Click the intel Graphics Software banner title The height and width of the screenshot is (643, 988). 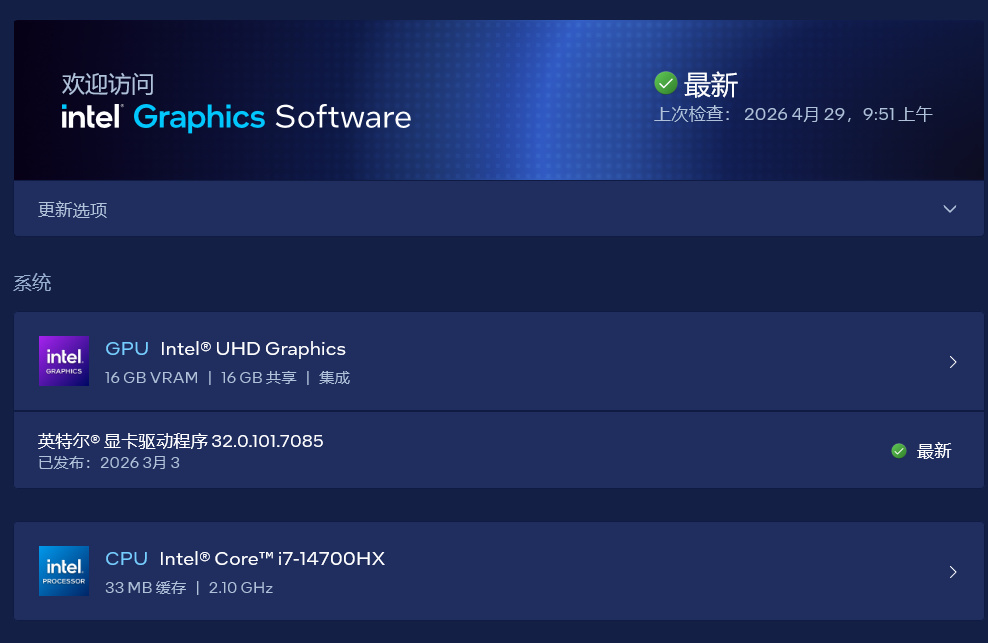[236, 117]
